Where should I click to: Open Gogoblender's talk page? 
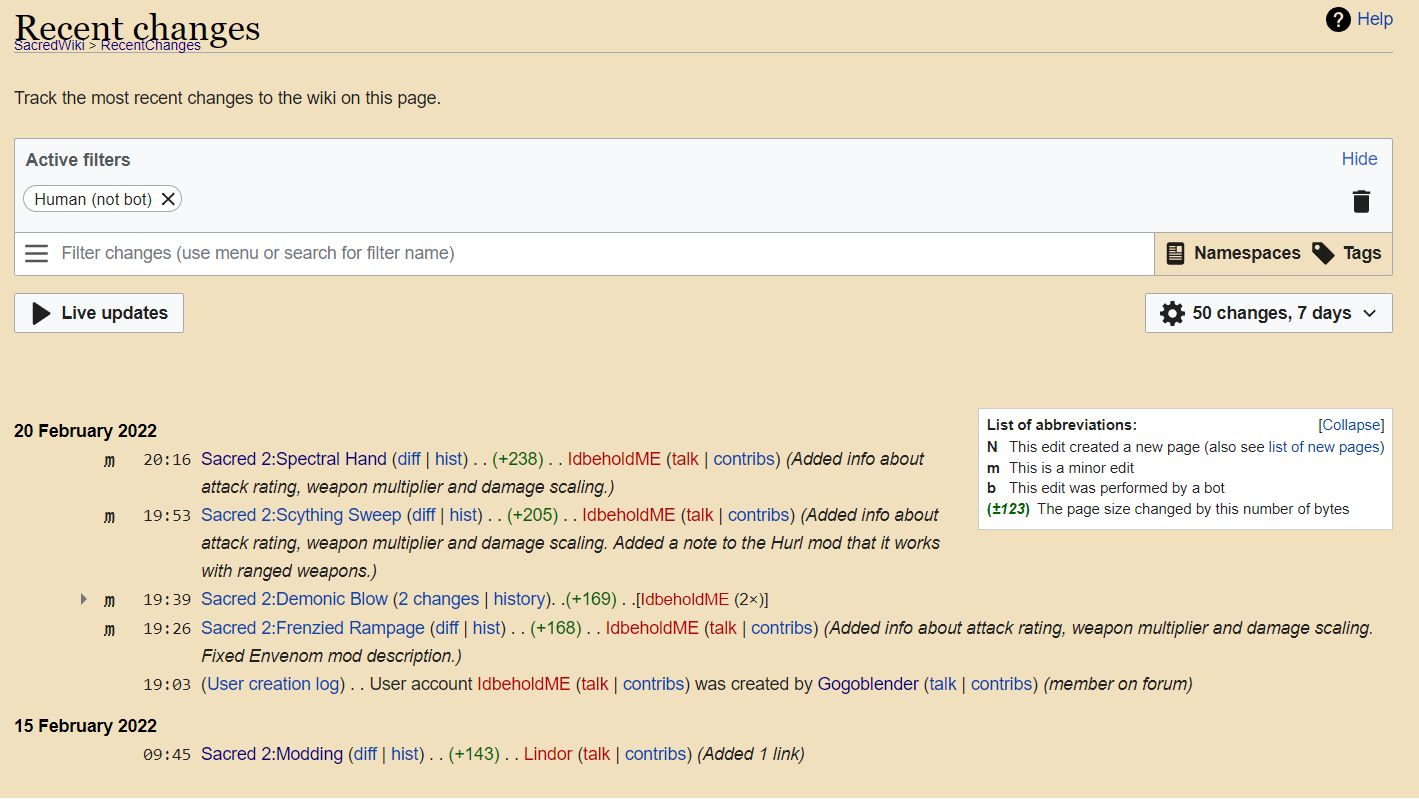(x=943, y=684)
